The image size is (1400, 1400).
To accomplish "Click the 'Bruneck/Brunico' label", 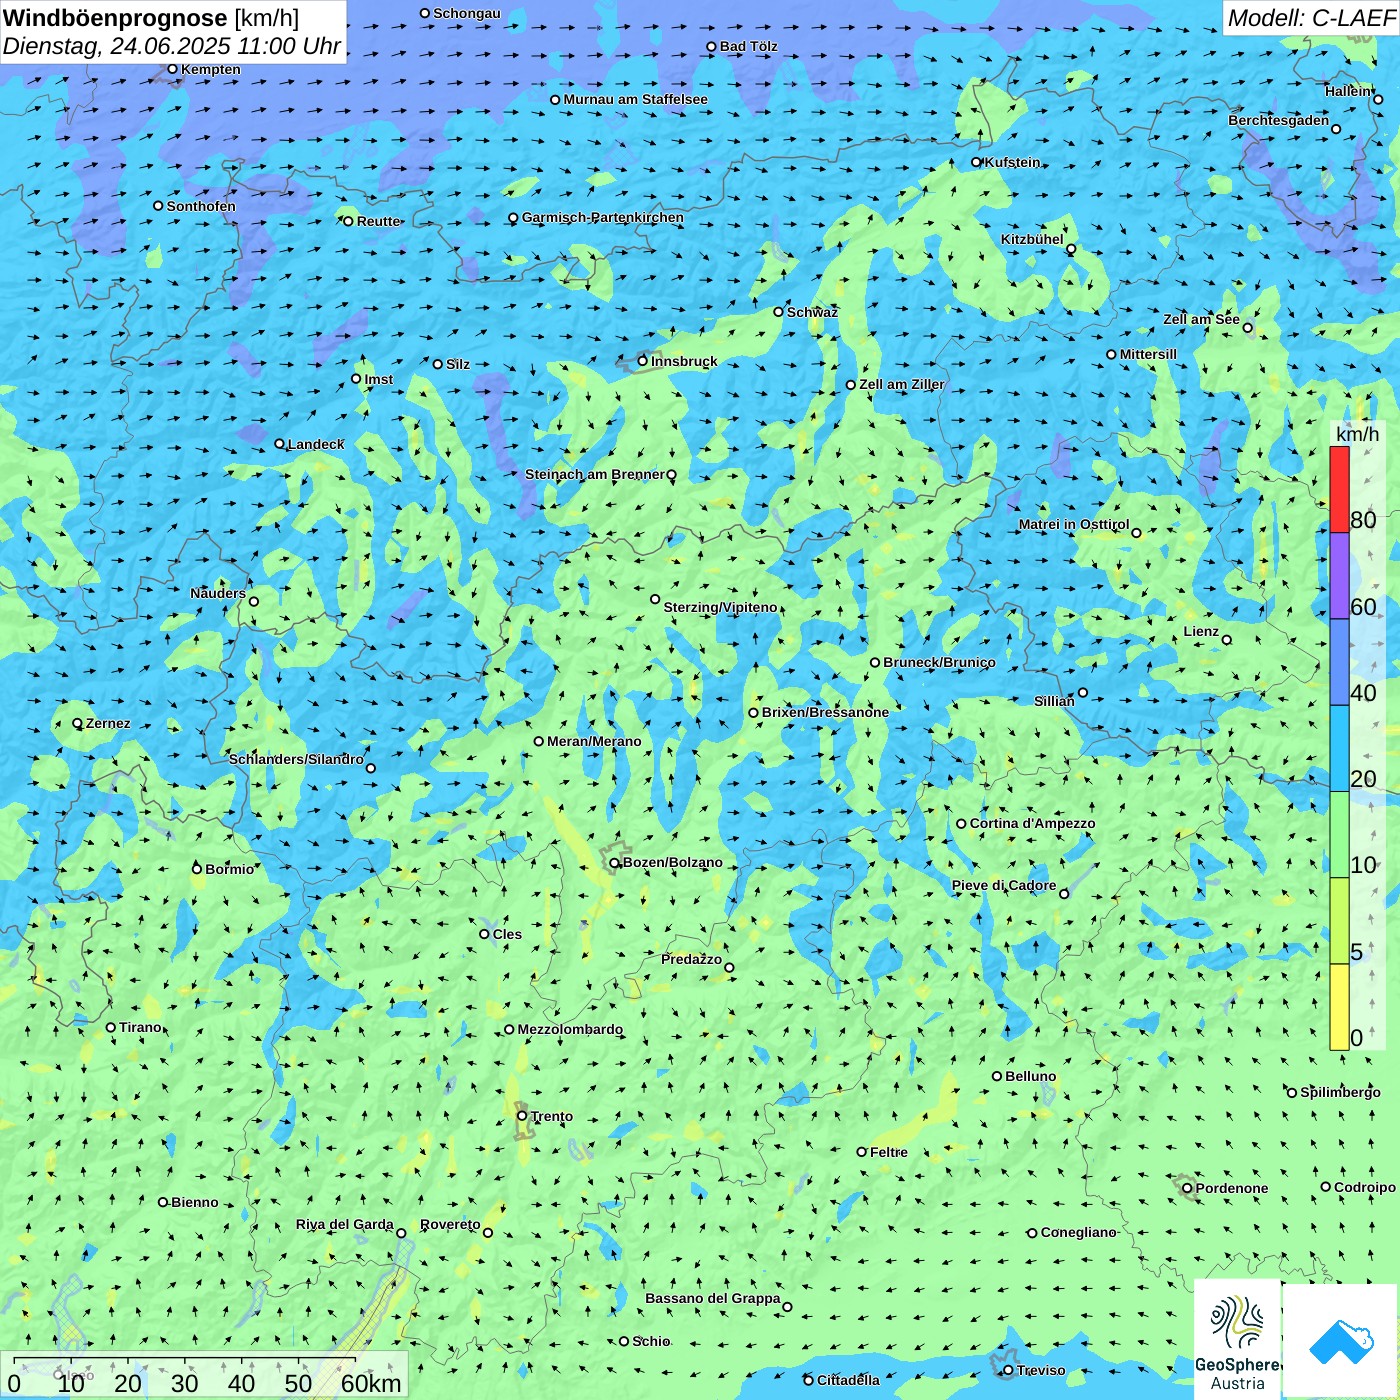I will tap(939, 662).
